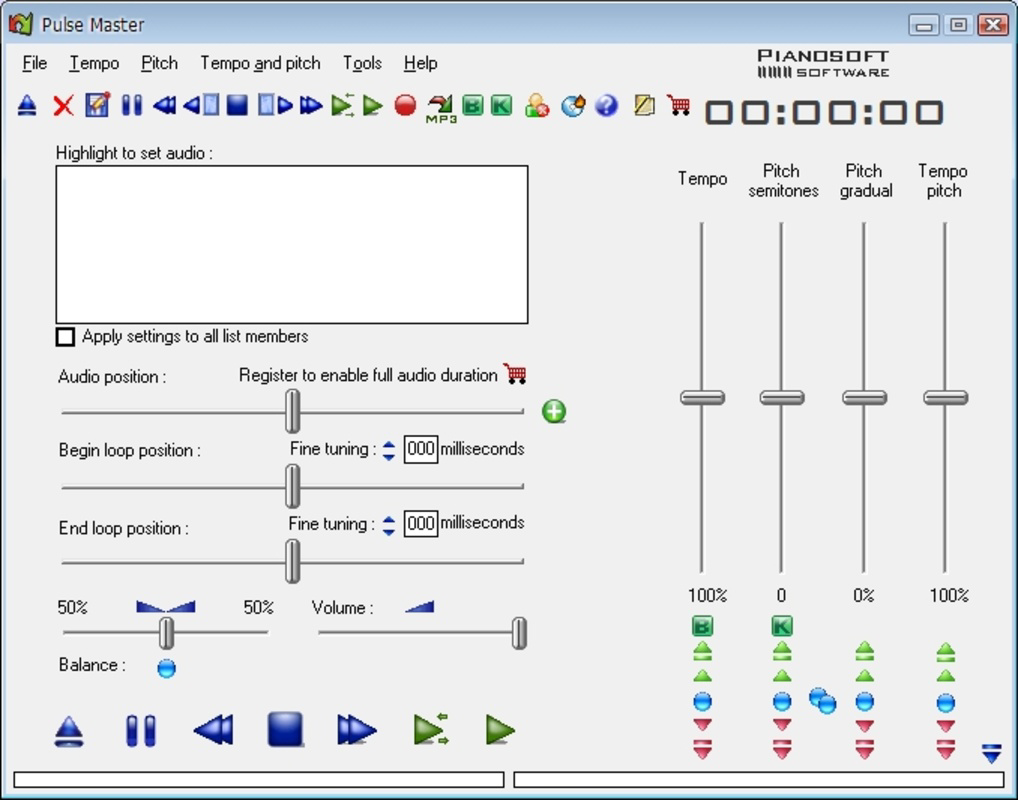
Task: Click the green K icon in the top toolbar
Action: pos(501,105)
